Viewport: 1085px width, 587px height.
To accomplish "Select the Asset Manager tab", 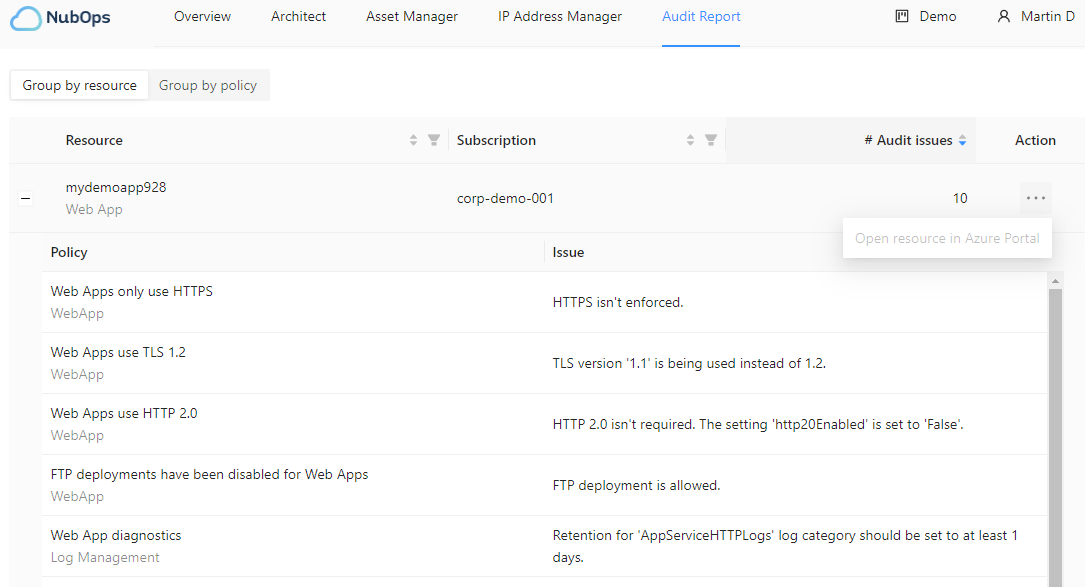I will click(x=411, y=16).
